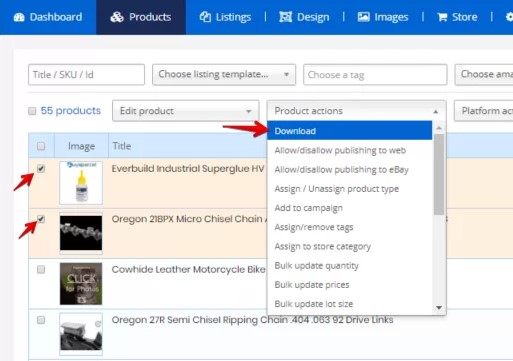513x361 pixels.
Task: Open the Platform actions dropdown
Action: click(483, 111)
